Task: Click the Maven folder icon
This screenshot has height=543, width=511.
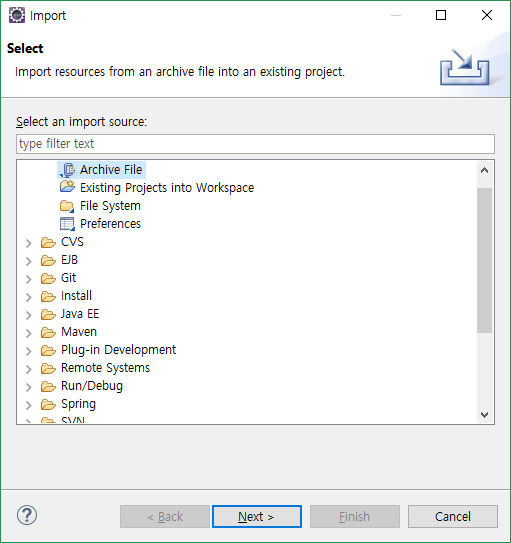Action: click(48, 332)
